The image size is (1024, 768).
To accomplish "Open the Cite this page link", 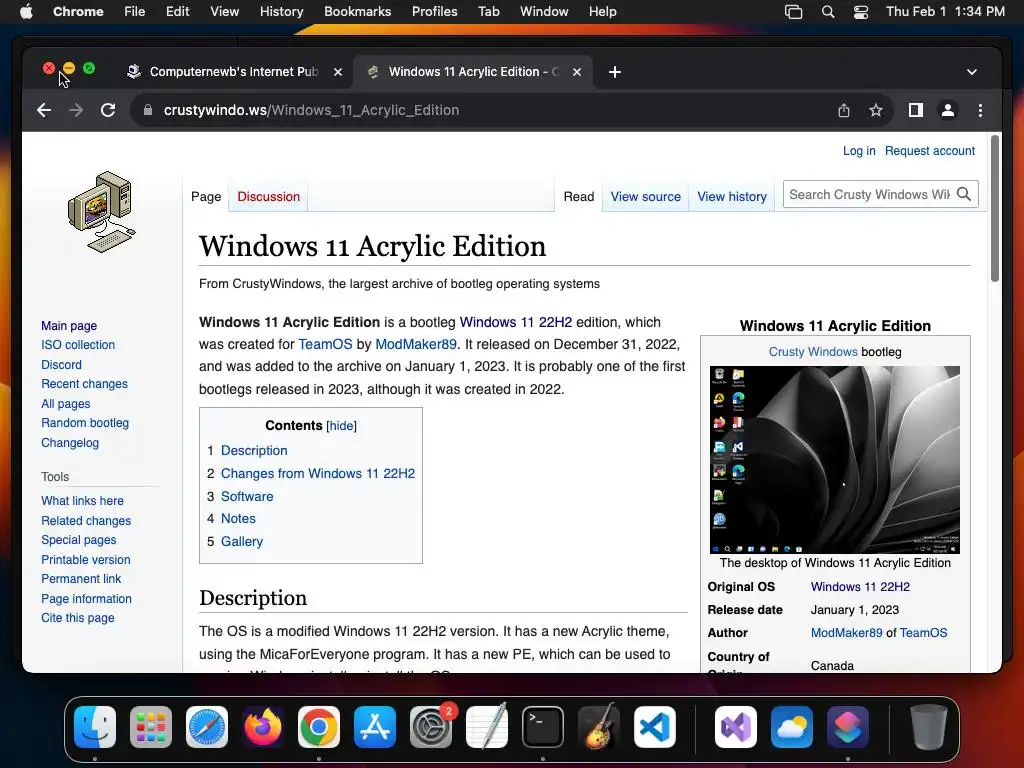I will tap(77, 618).
